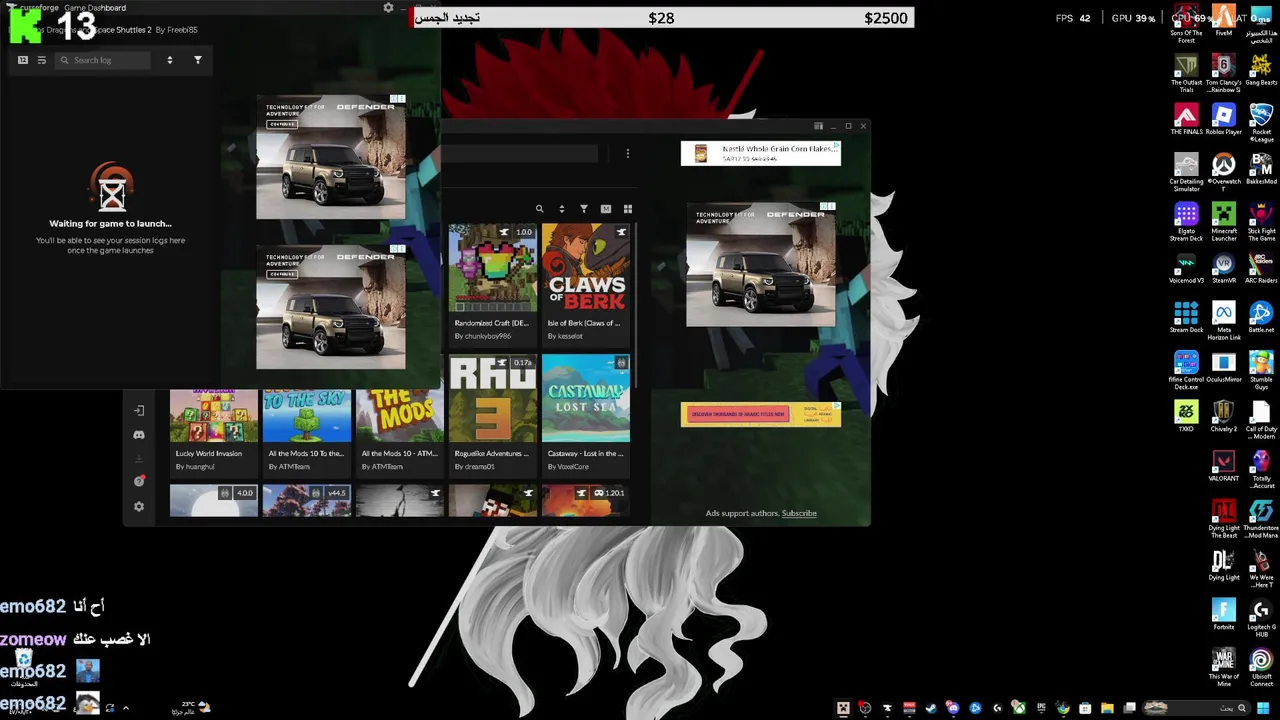The width and height of the screenshot is (1280, 720).
Task: Open Battle.net desktop icon
Action: pyautogui.click(x=1261, y=318)
